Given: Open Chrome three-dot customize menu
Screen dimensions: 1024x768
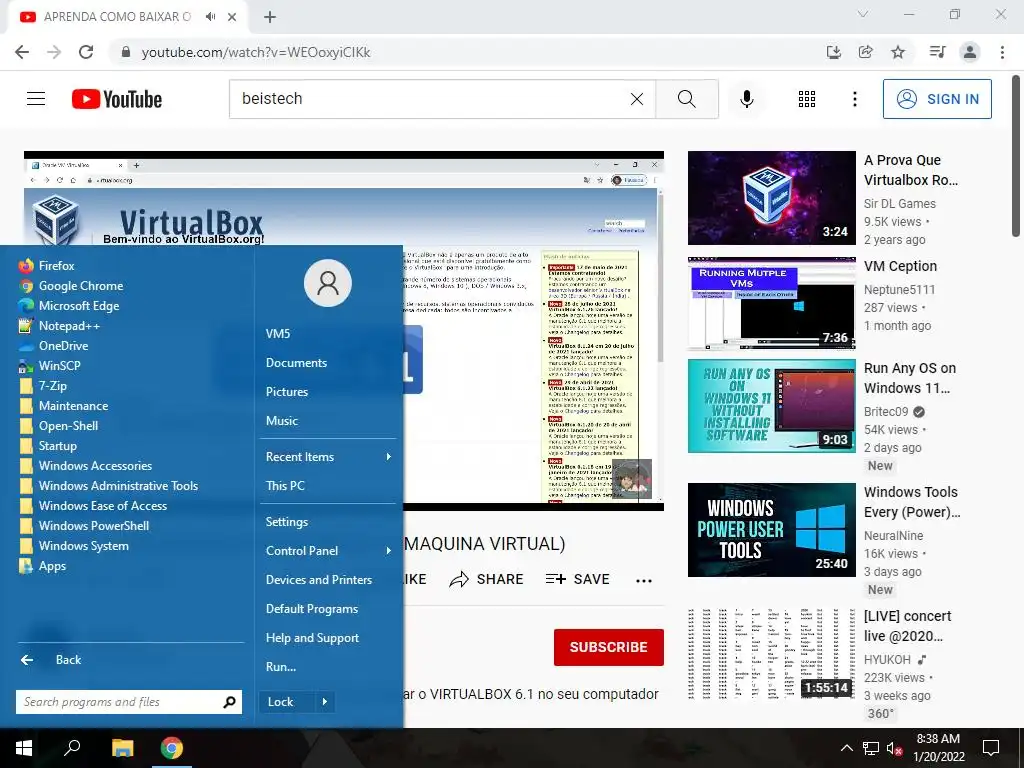Looking at the screenshot, I should pyautogui.click(x=1002, y=52).
